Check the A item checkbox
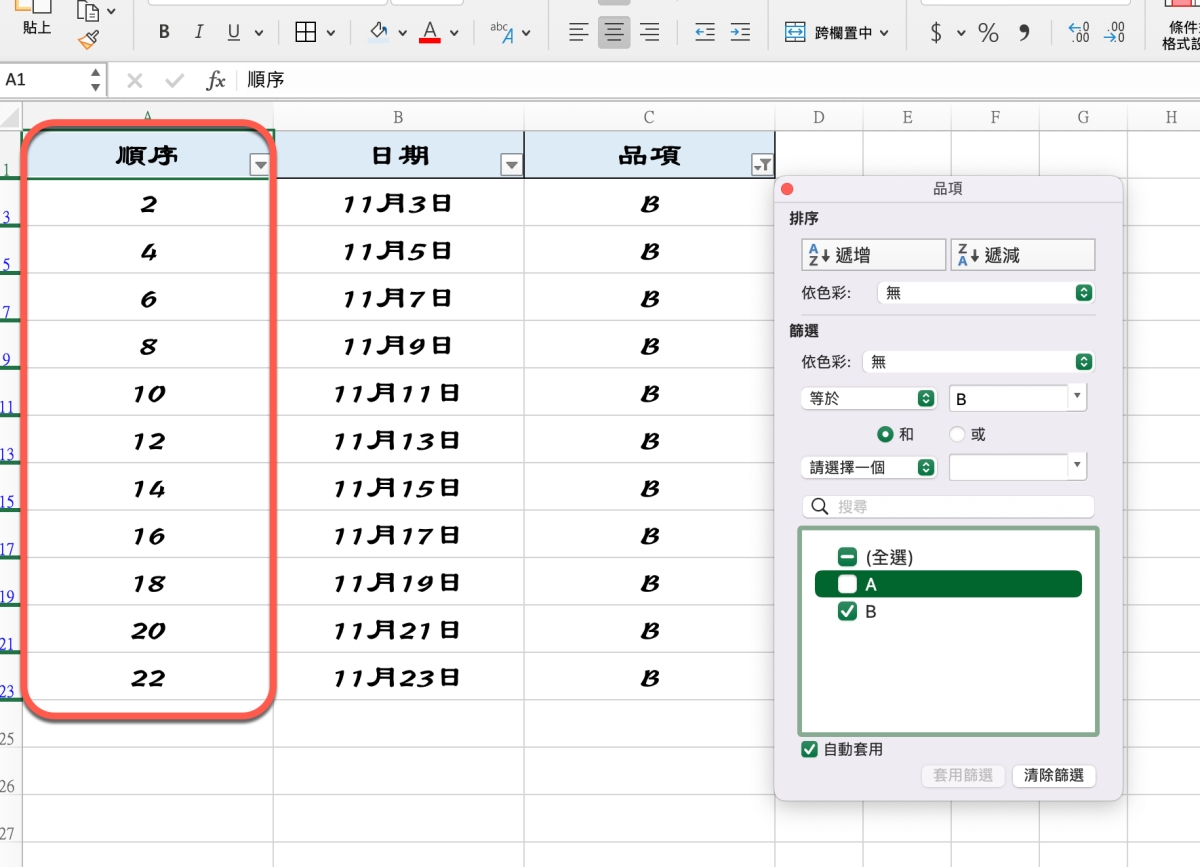This screenshot has width=1200, height=867. tap(847, 584)
